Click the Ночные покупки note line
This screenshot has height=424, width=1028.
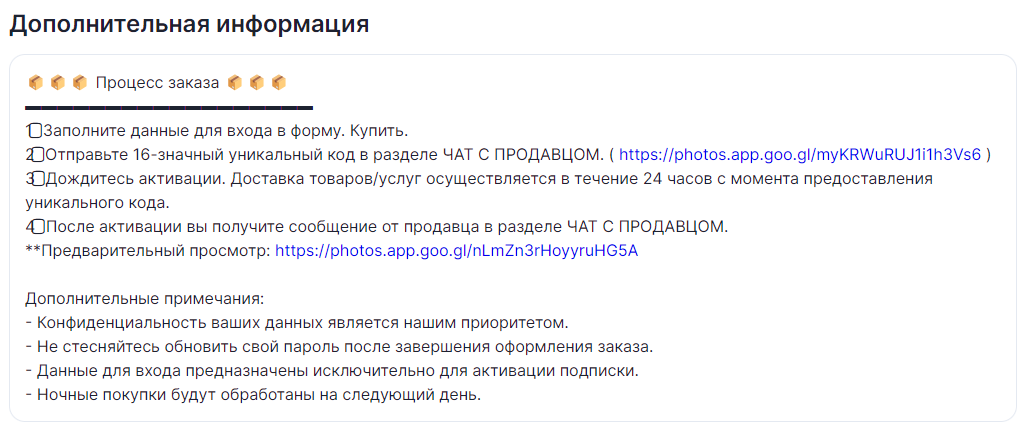254,395
